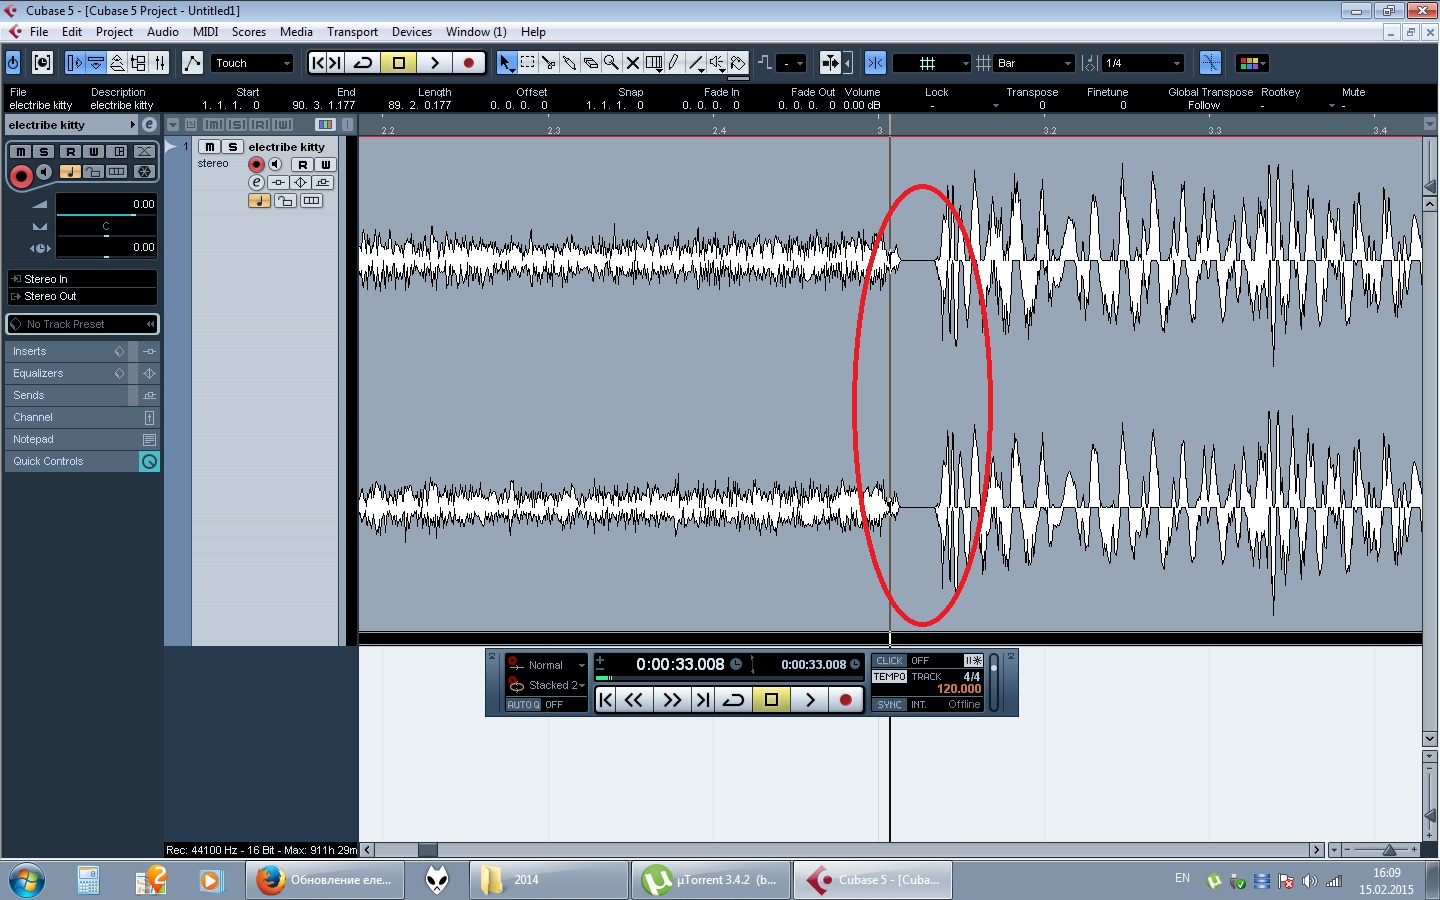The height and width of the screenshot is (900, 1440).
Task: Open the 1/4 quantize value dropdown
Action: (1143, 63)
